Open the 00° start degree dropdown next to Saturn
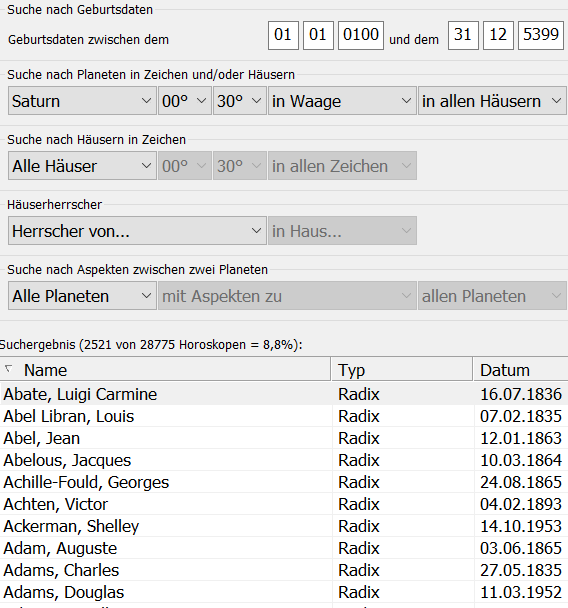 pyautogui.click(x=185, y=101)
